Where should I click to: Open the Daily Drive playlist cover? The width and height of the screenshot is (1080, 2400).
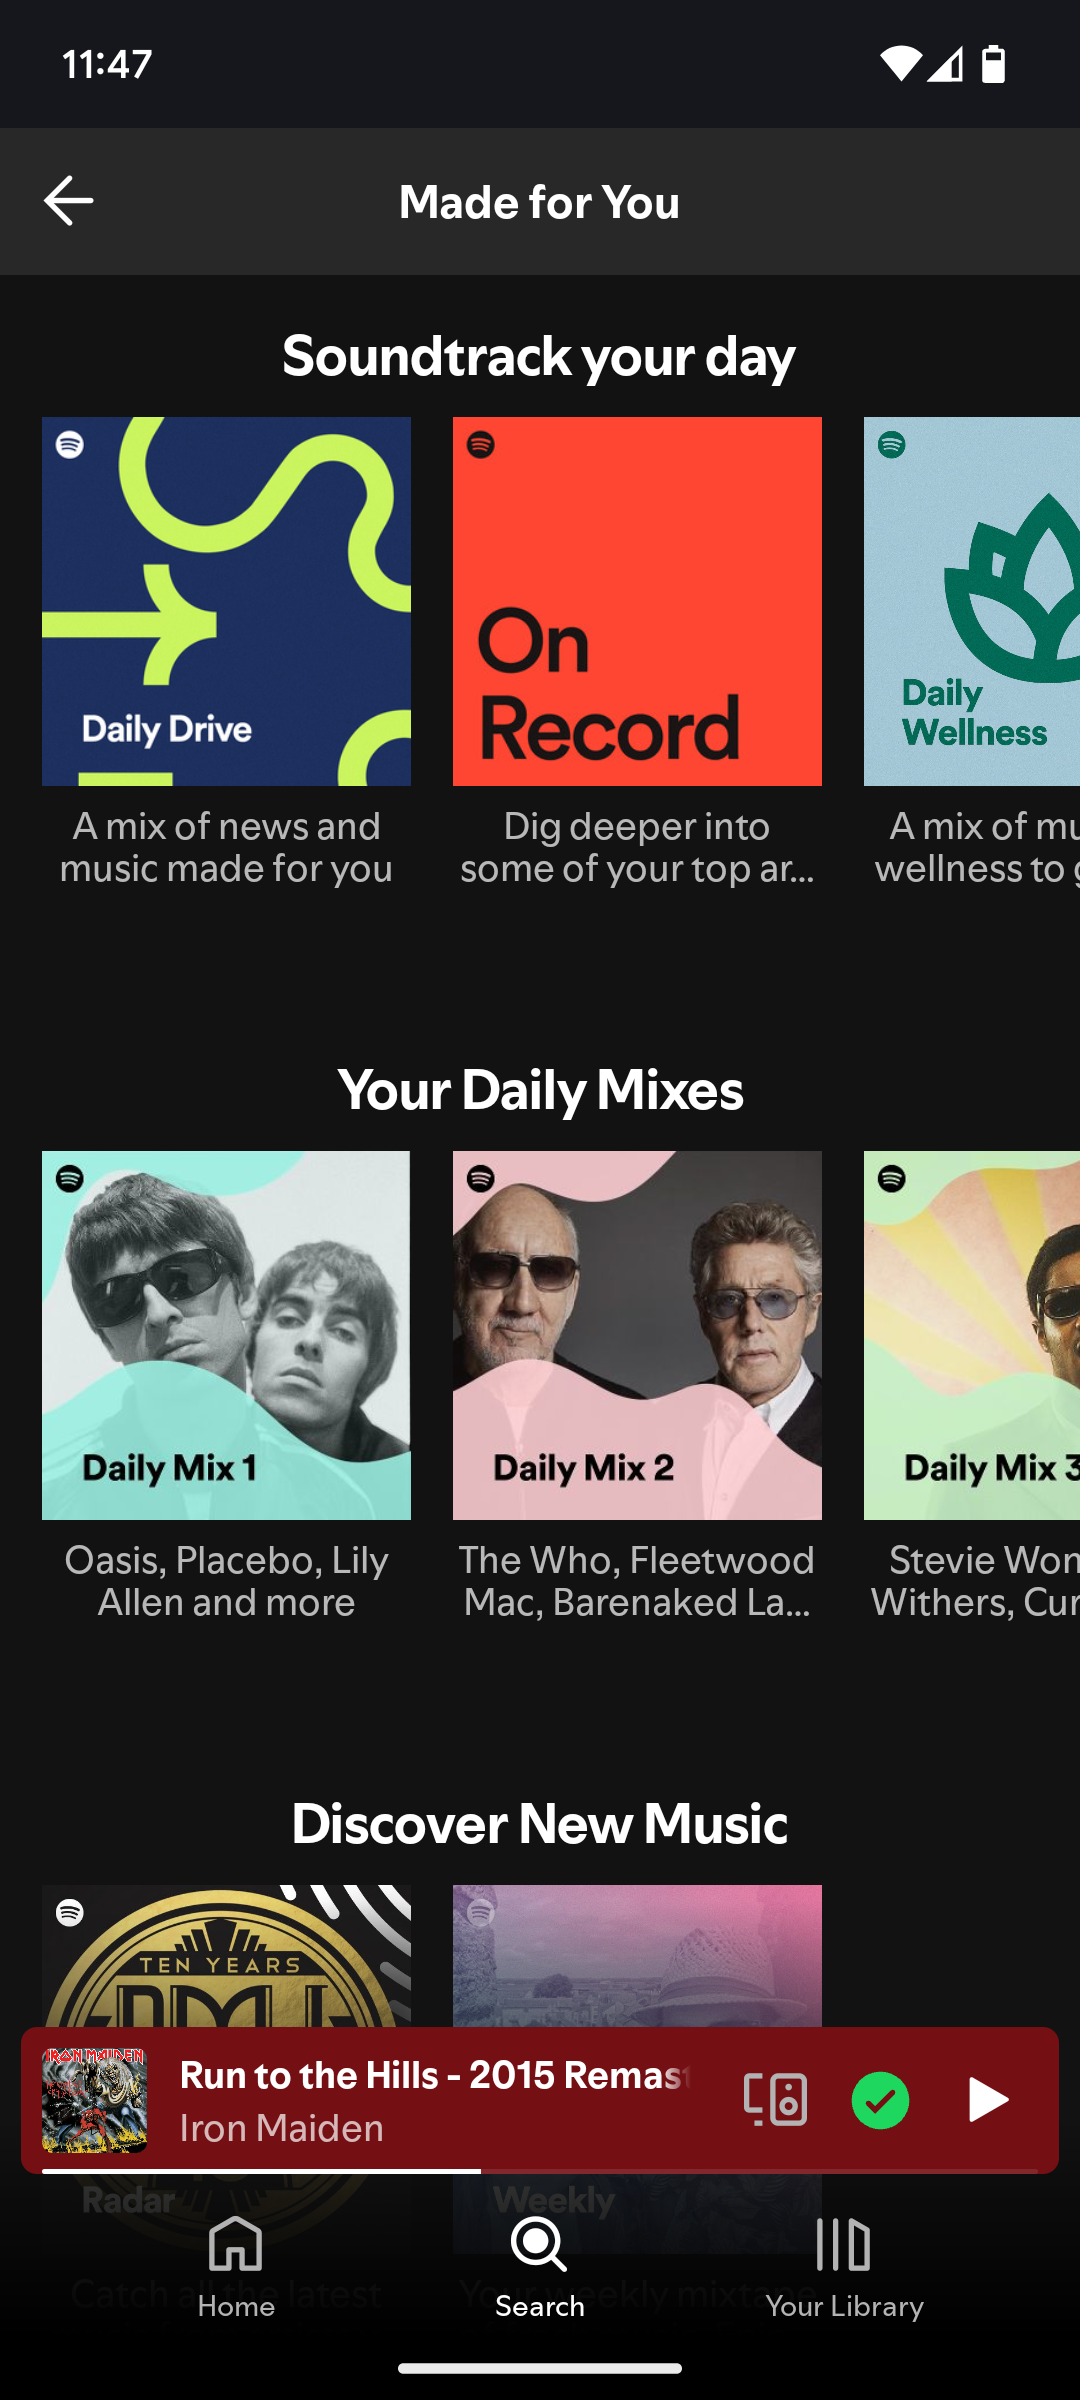226,598
